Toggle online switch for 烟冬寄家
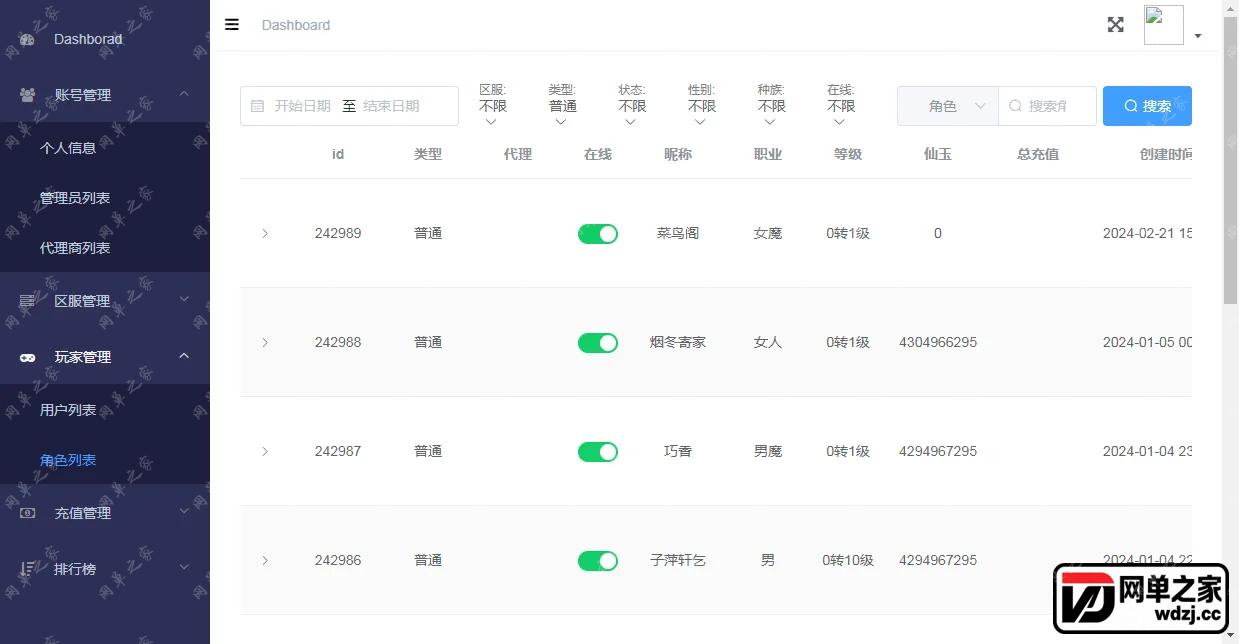The width and height of the screenshot is (1239, 644). (x=598, y=343)
